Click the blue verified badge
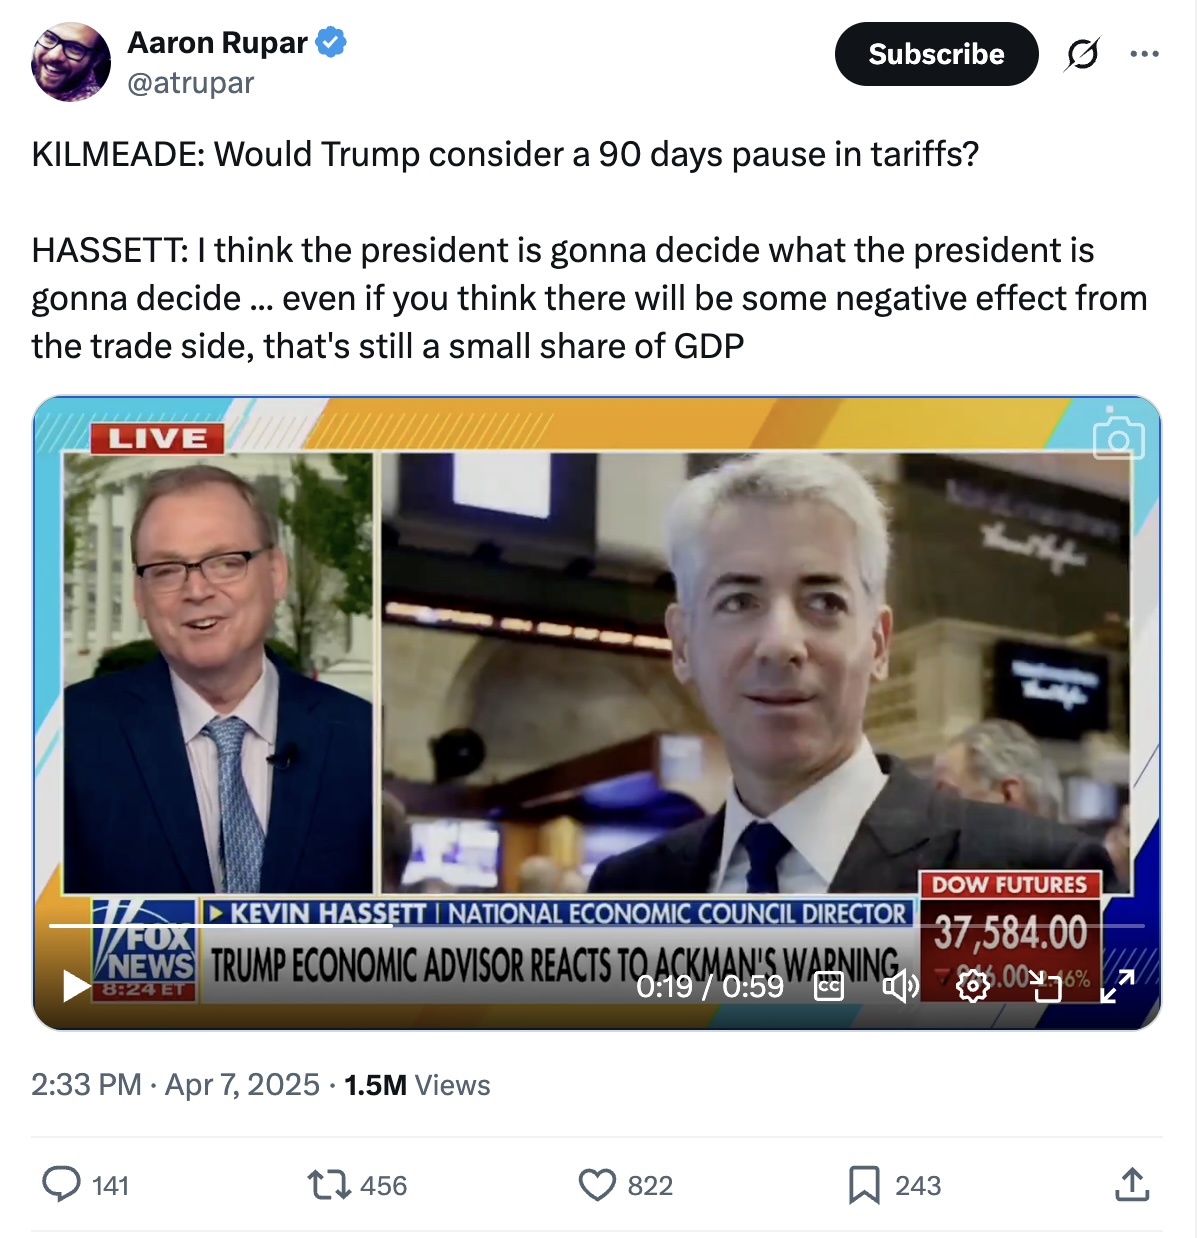Image resolution: width=1198 pixels, height=1238 pixels. tap(331, 43)
